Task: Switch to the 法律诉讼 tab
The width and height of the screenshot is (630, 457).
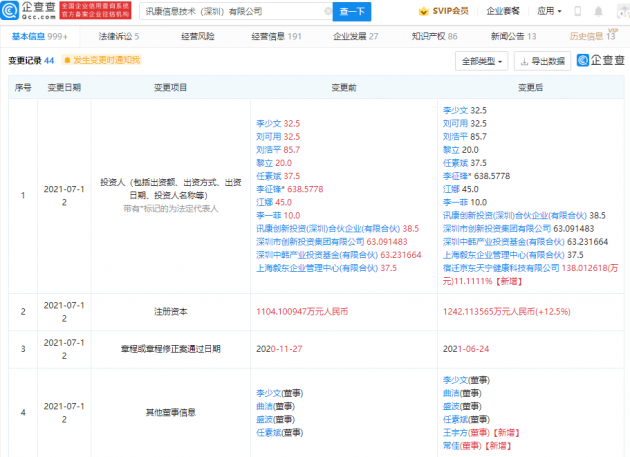Action: pyautogui.click(x=119, y=37)
